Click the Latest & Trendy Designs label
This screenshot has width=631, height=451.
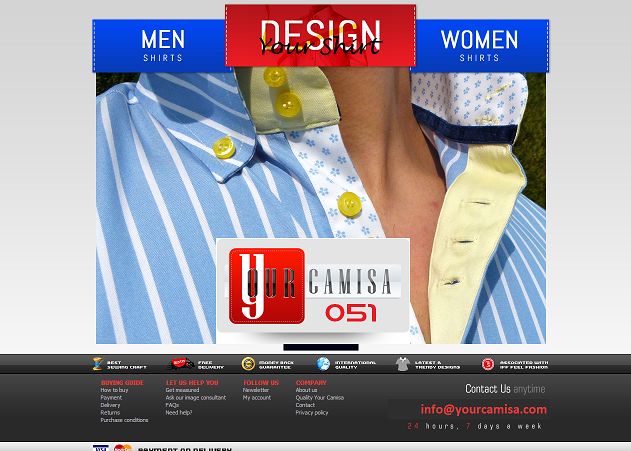pos(437,365)
